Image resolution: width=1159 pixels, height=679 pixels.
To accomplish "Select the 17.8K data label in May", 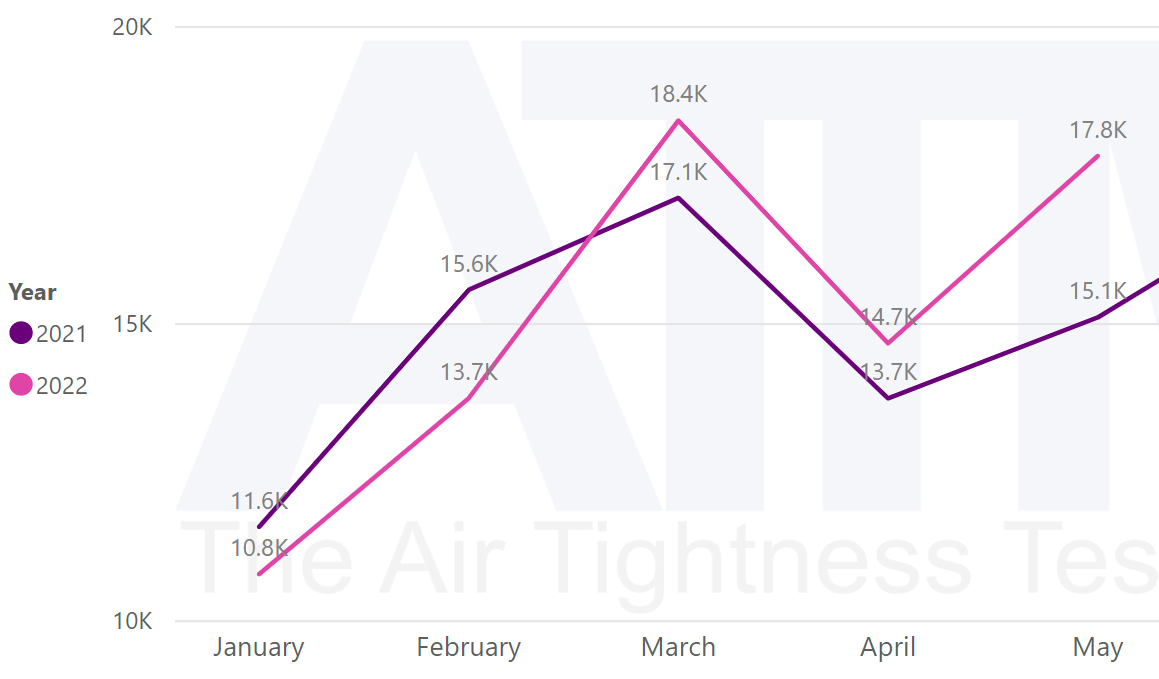I will (x=1097, y=130).
